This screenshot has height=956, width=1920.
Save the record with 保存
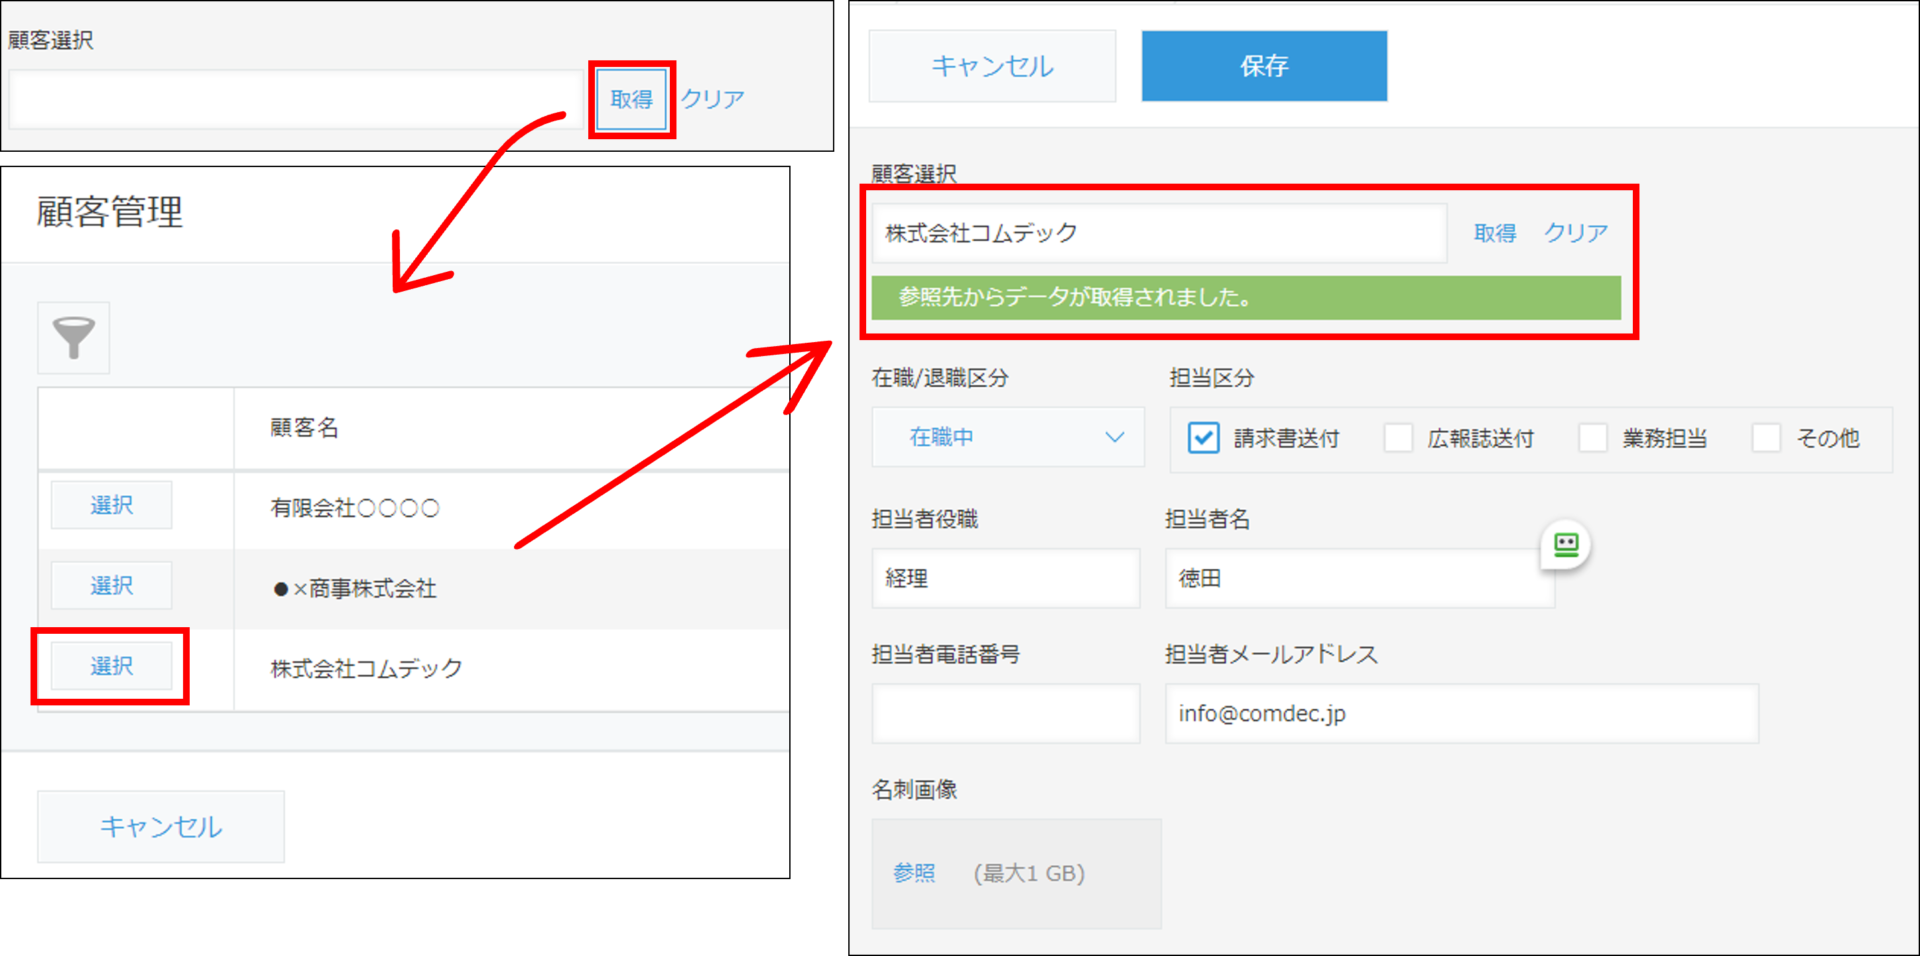(1264, 66)
